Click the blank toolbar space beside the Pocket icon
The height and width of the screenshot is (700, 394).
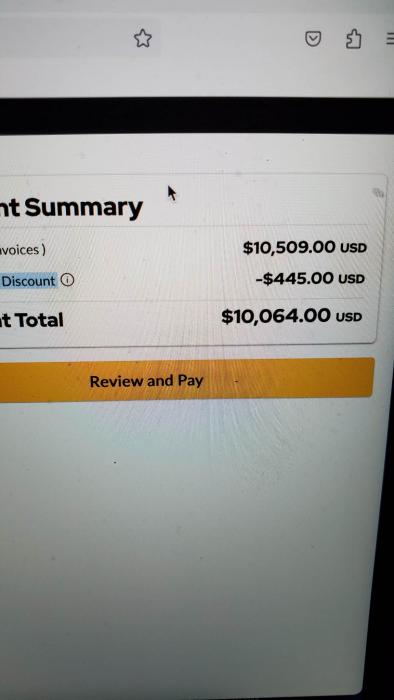click(x=232, y=39)
